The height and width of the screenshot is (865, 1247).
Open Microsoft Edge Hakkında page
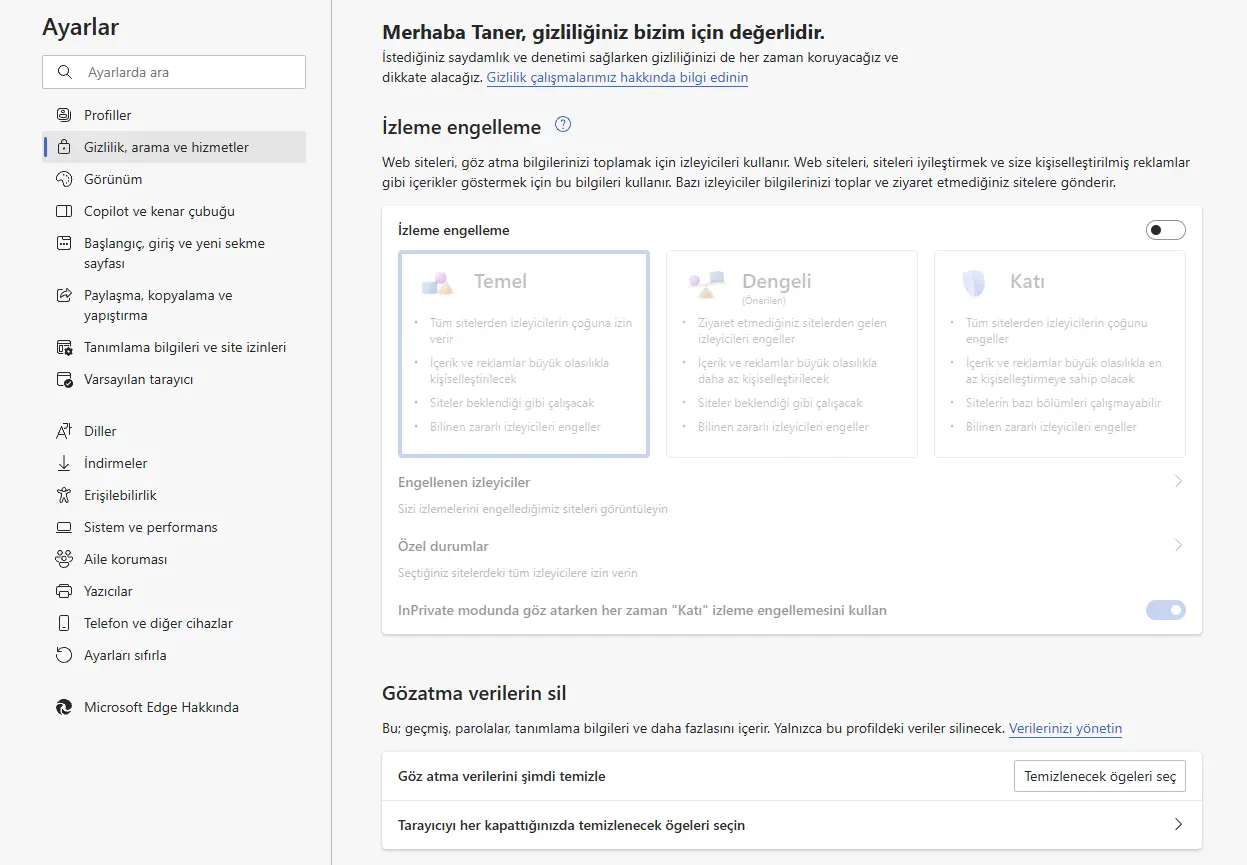tap(175, 707)
